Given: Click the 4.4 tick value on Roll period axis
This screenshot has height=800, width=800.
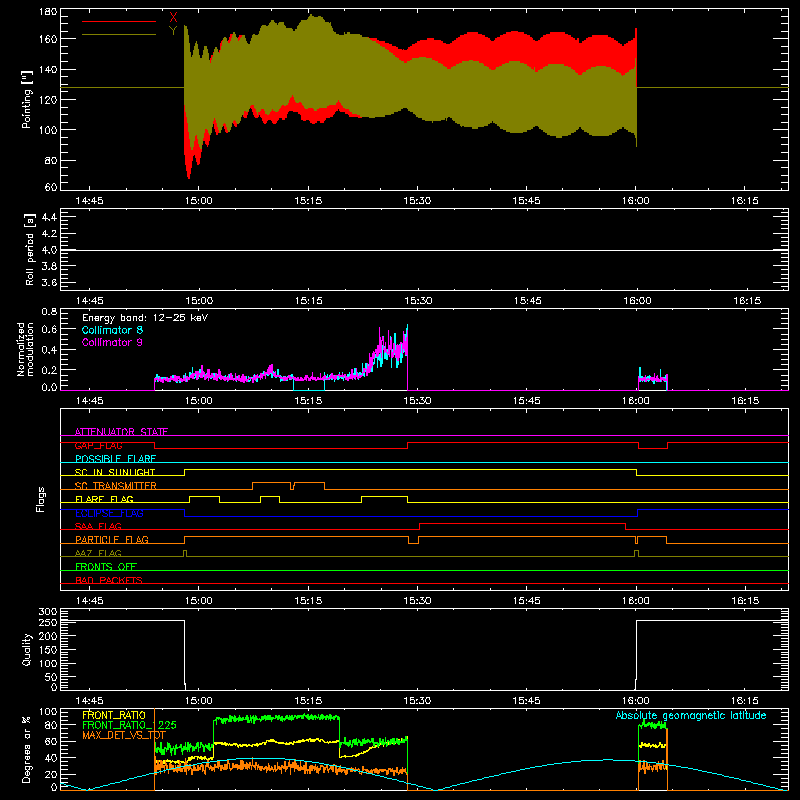Looking at the screenshot, I should click(49, 217).
